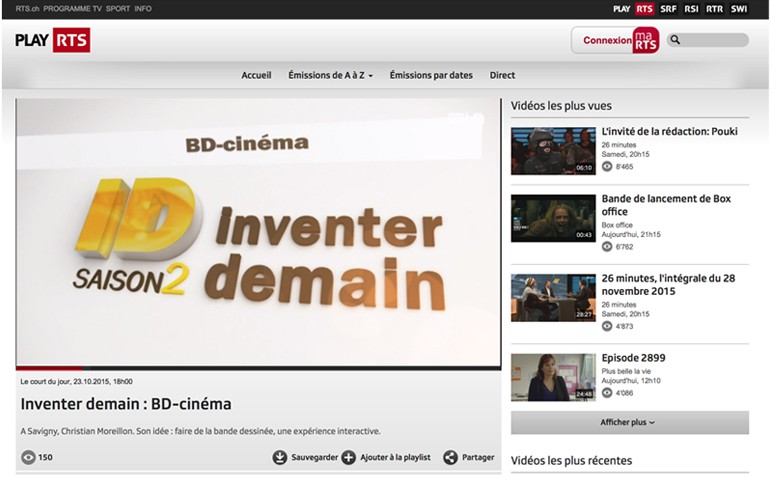This screenshot has height=486, width=781.
Task: Open the Box office trailer thumbnail
Action: tap(553, 218)
